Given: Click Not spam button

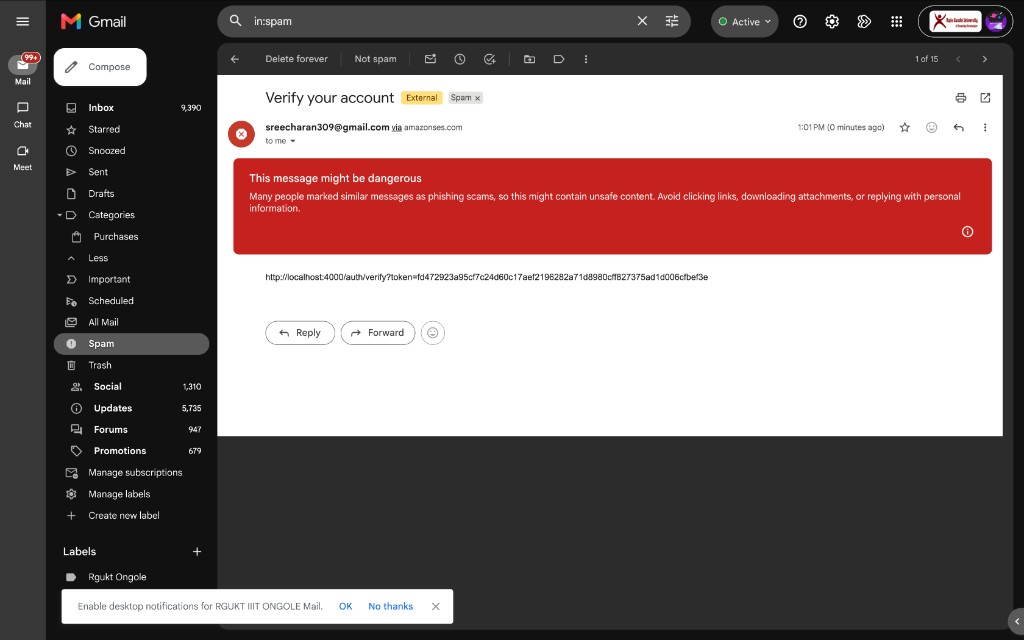Looking at the screenshot, I should (376, 59).
